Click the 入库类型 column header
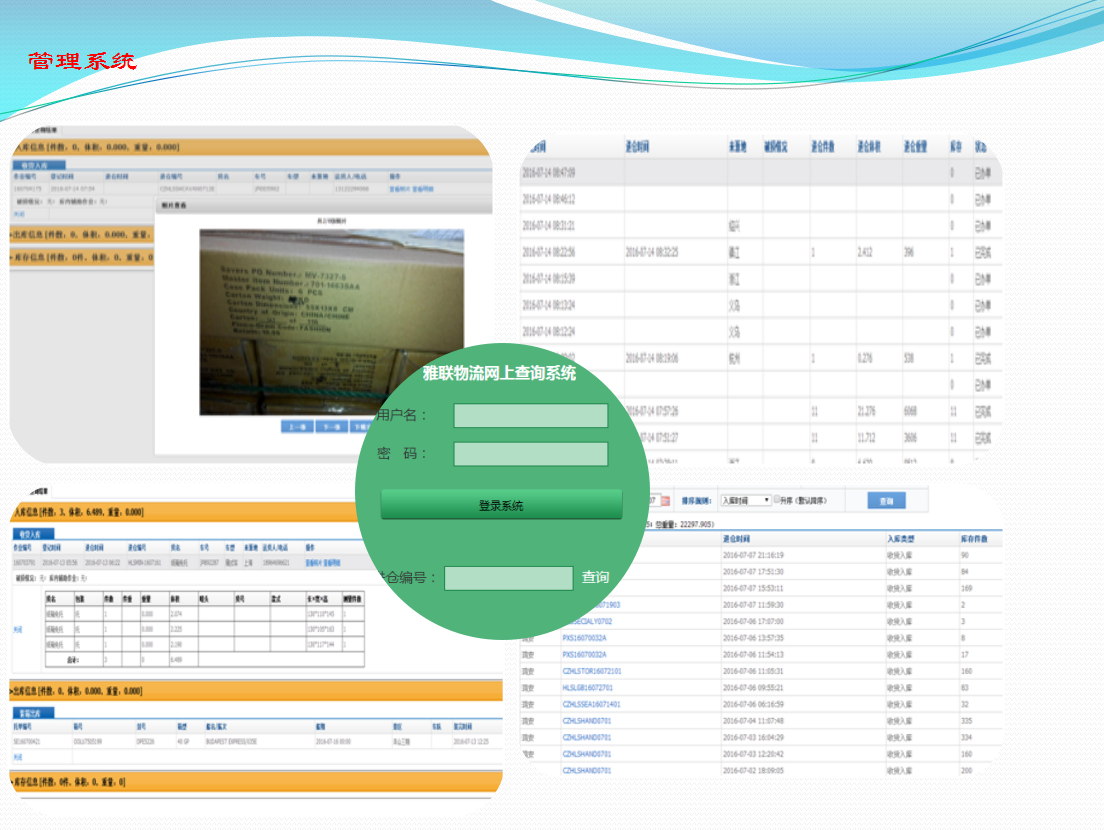This screenshot has height=830, width=1104. [x=901, y=539]
